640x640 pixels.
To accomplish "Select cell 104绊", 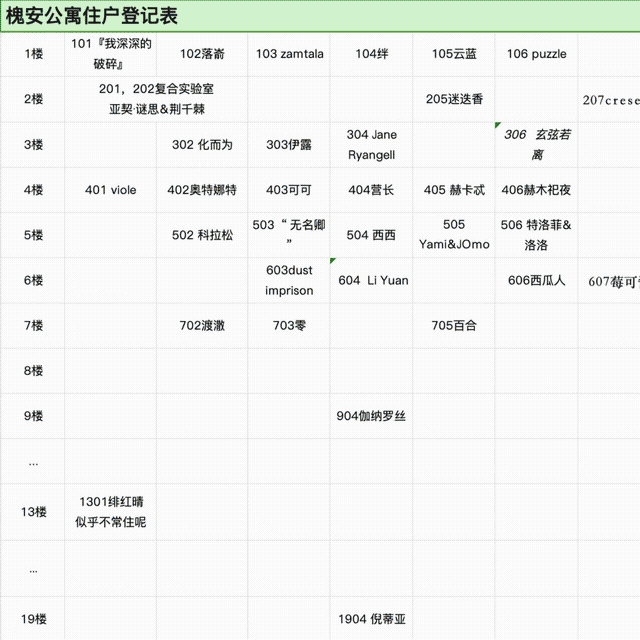I will click(x=371, y=54).
